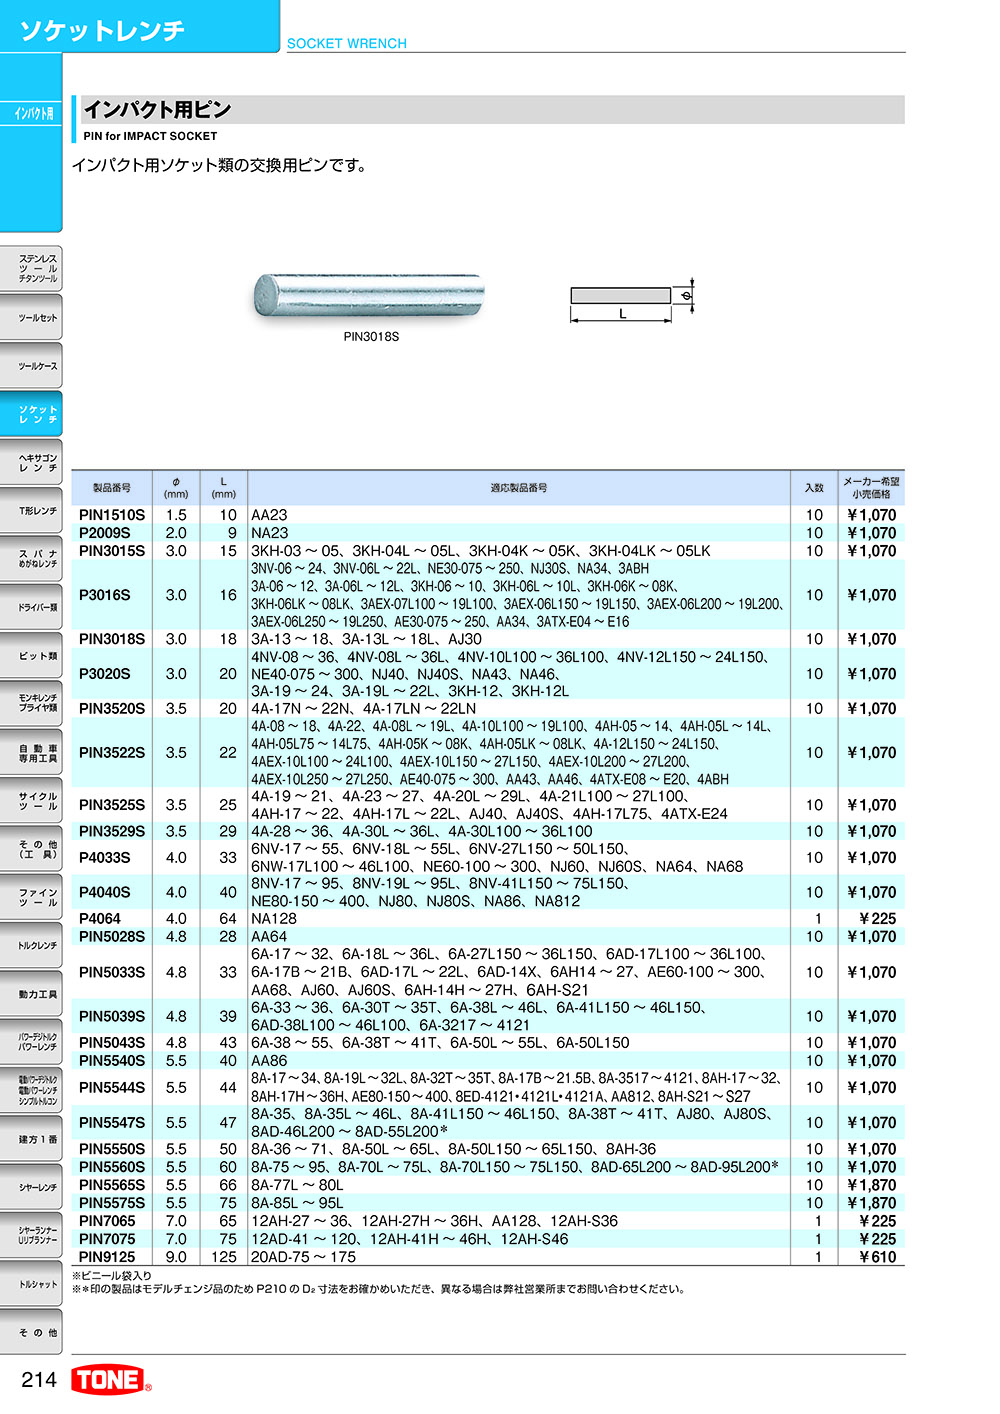Click the pin dimension diagram

pyautogui.click(x=632, y=300)
